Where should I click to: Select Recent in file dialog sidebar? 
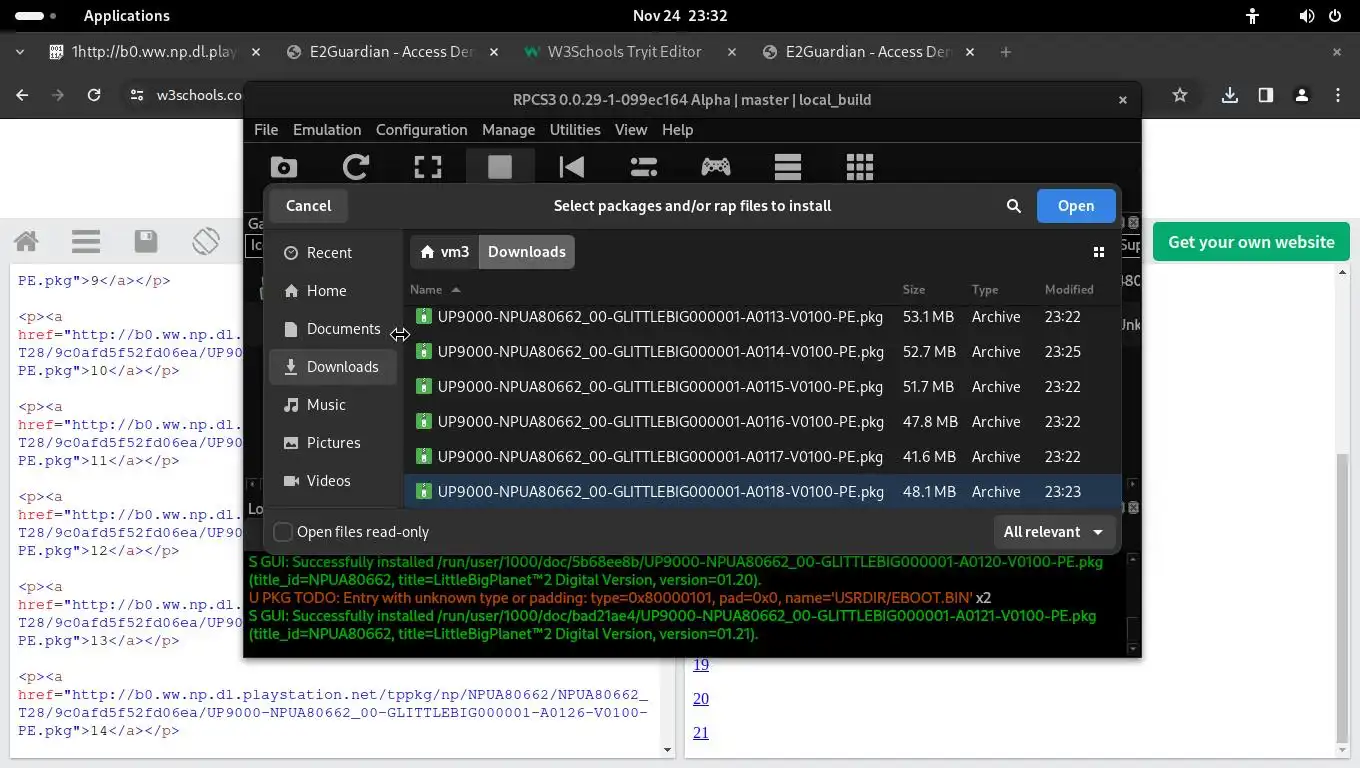(x=332, y=253)
